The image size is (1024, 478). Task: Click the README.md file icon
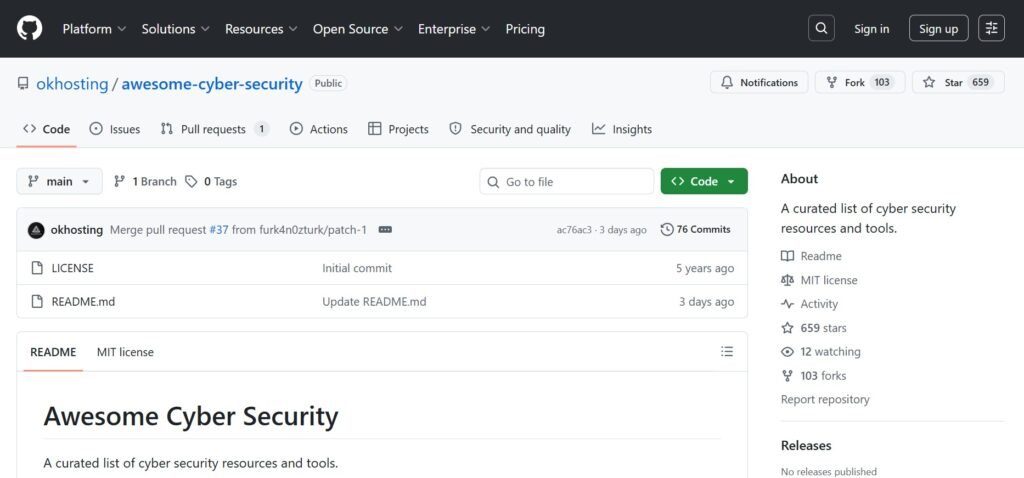click(37, 302)
